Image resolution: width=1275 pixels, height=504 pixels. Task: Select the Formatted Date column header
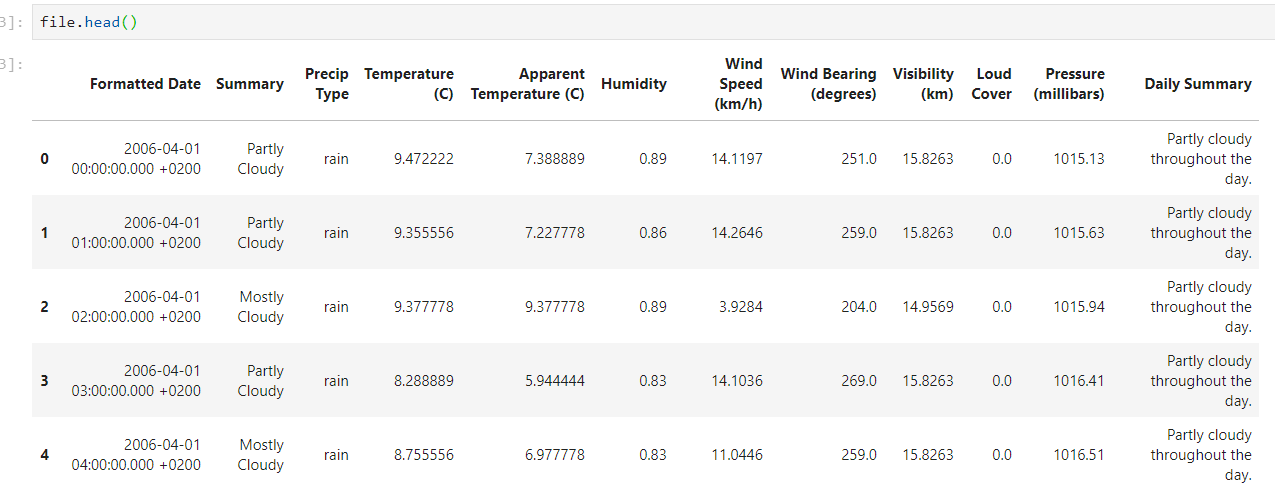(x=145, y=84)
